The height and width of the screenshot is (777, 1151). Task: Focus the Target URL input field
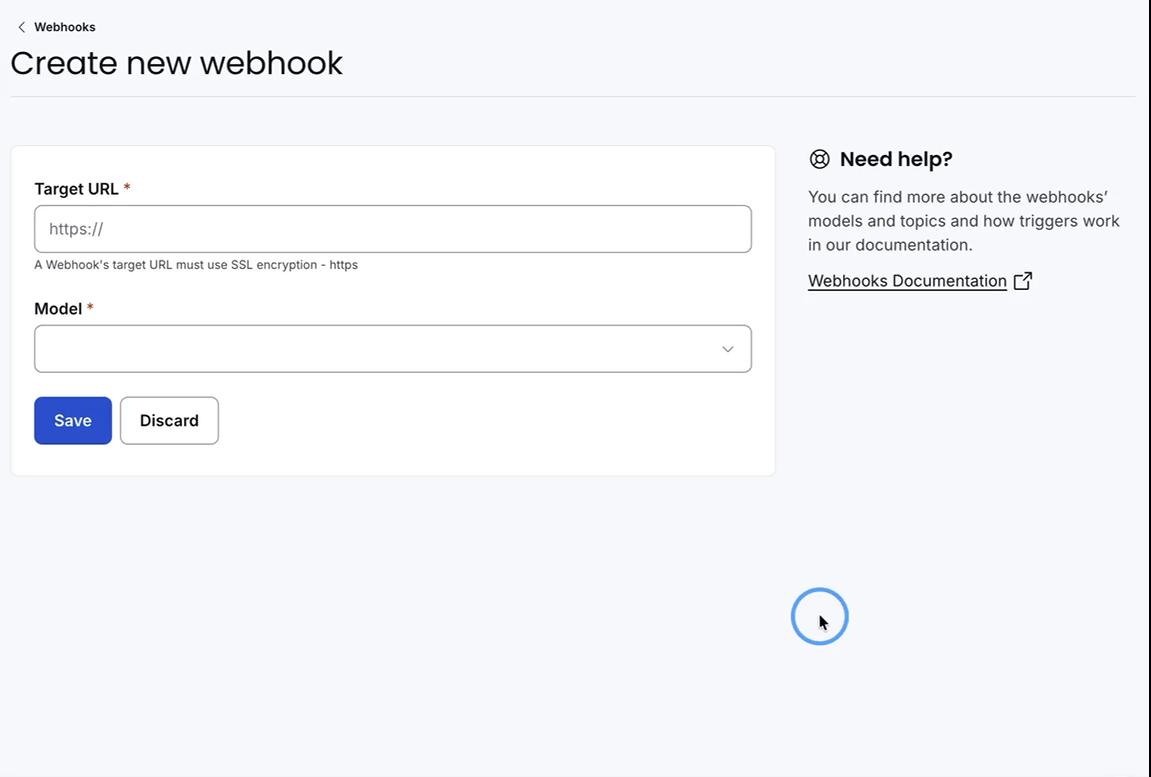(393, 229)
